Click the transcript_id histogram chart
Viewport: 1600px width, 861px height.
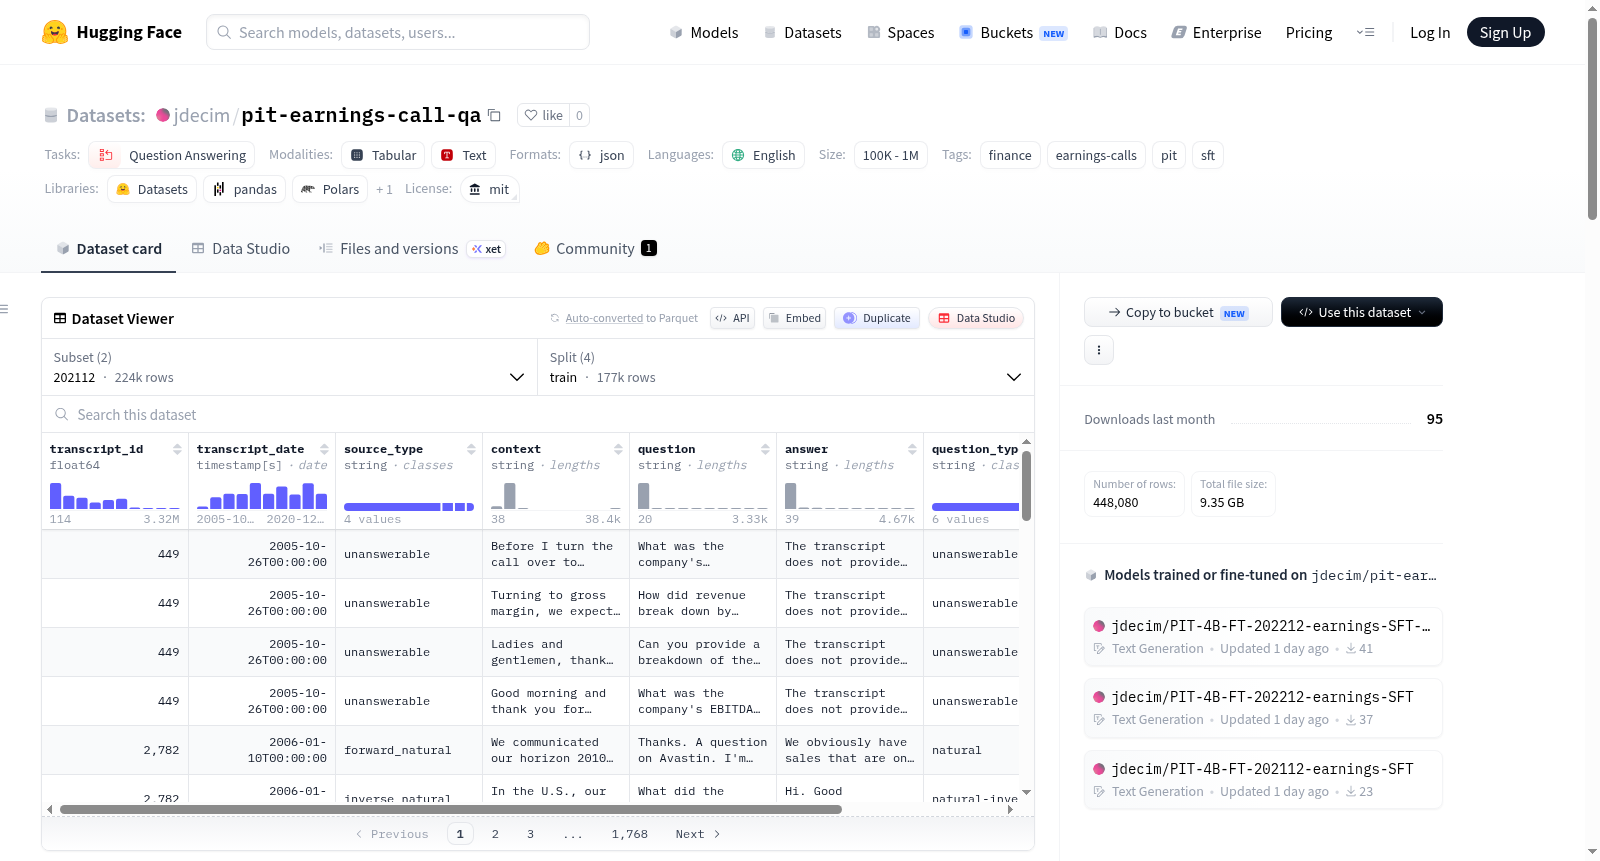(115, 496)
